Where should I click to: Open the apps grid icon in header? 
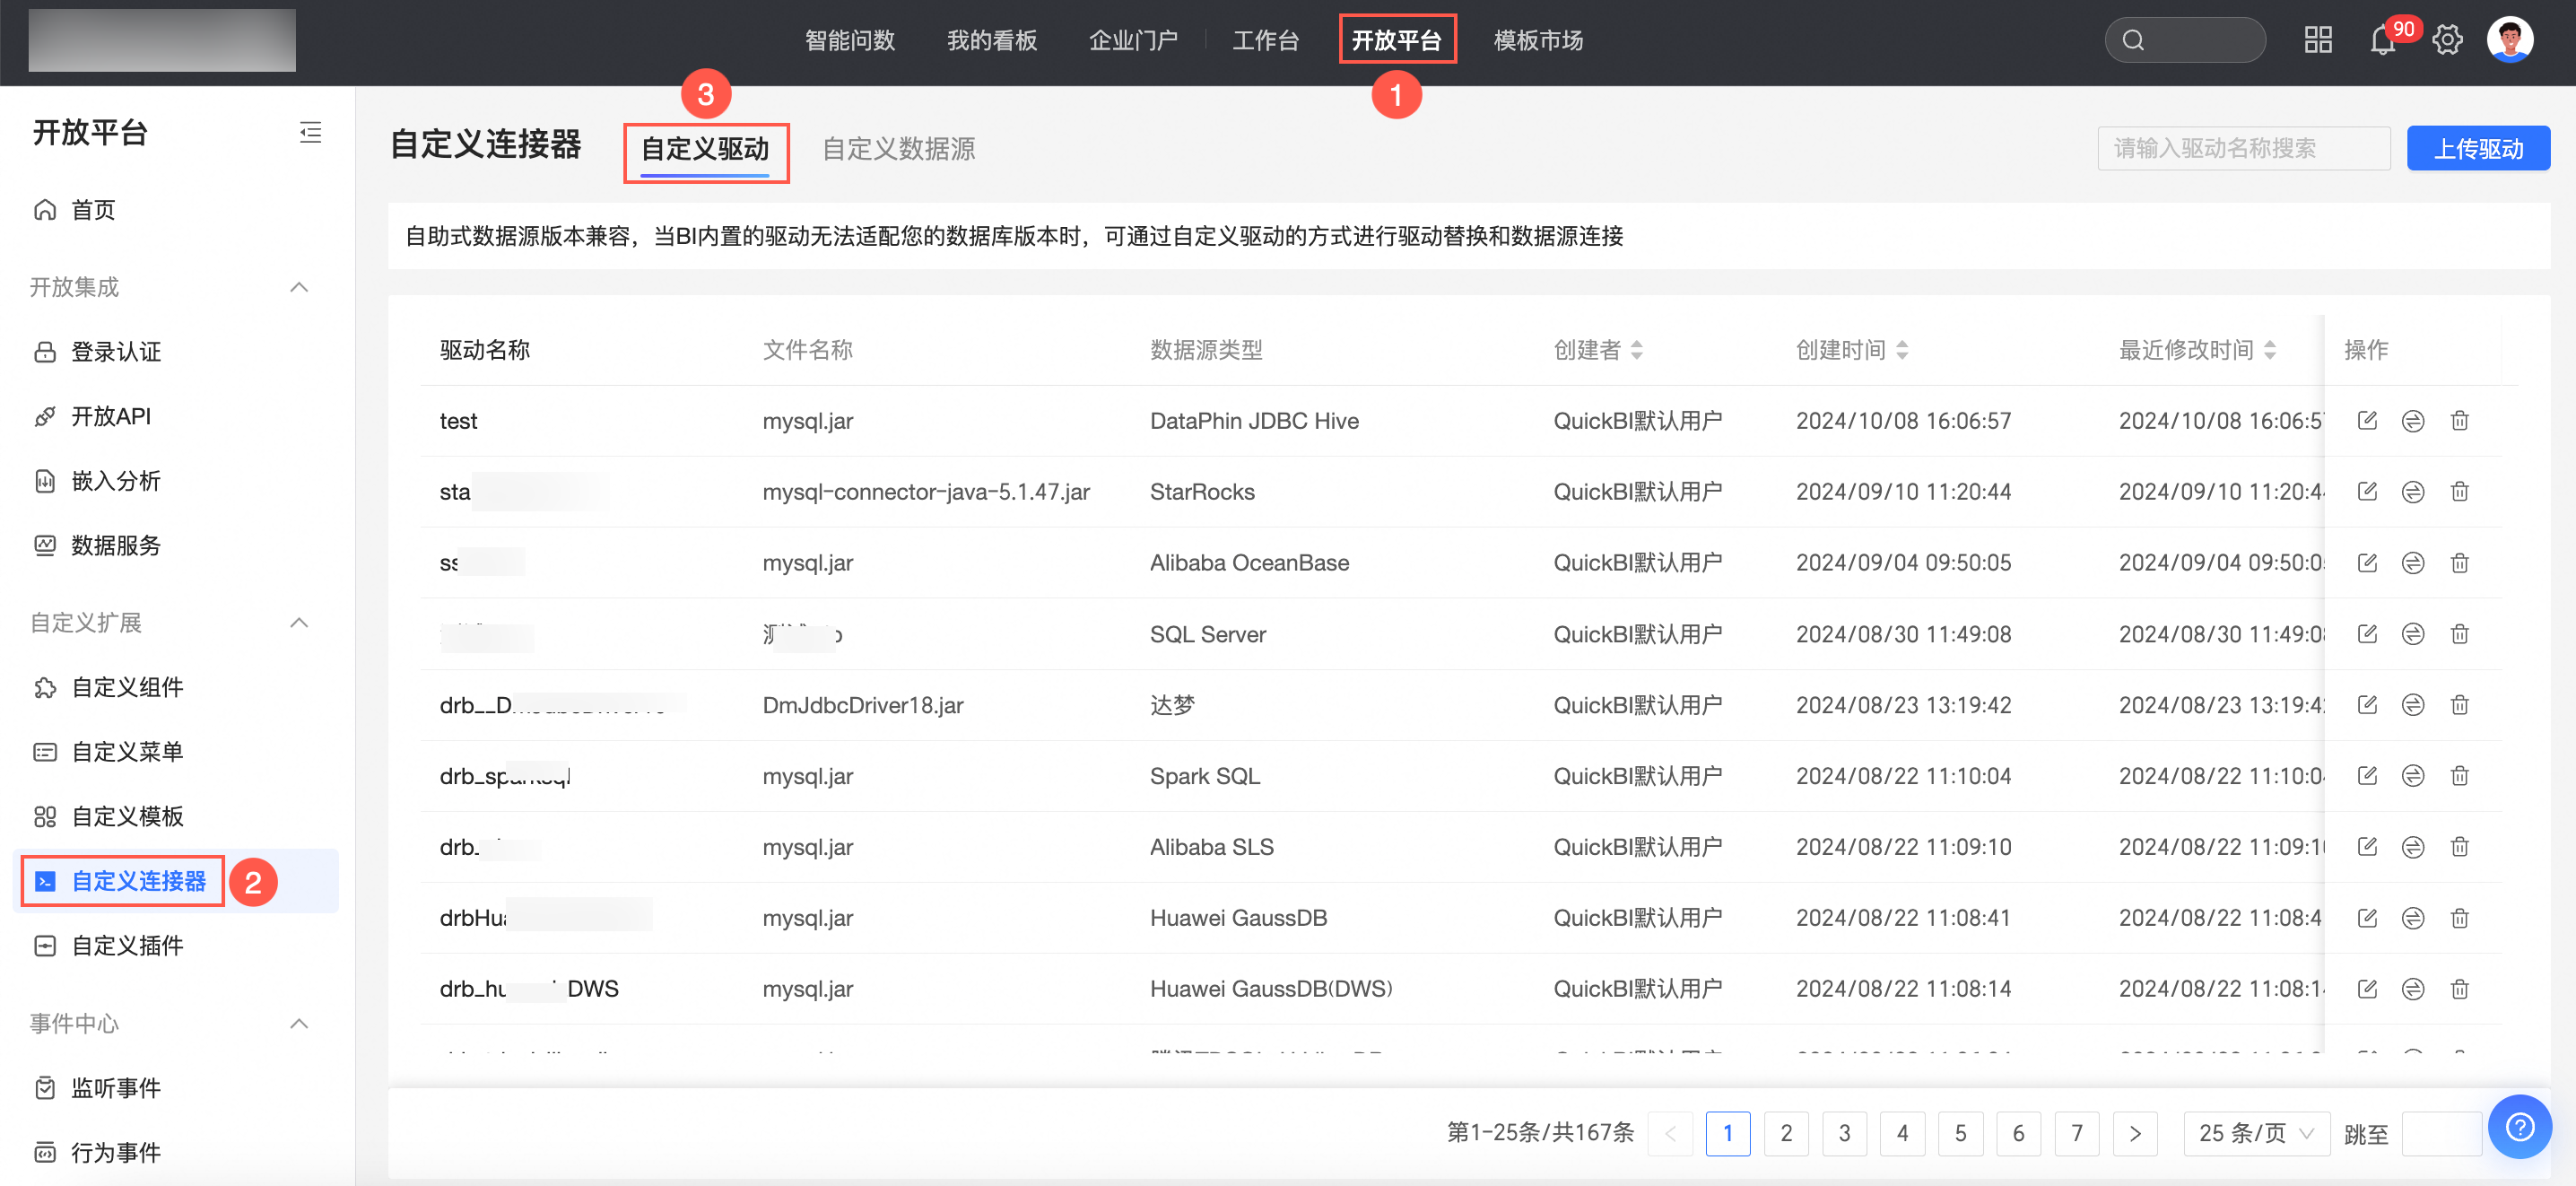pyautogui.click(x=2318, y=40)
